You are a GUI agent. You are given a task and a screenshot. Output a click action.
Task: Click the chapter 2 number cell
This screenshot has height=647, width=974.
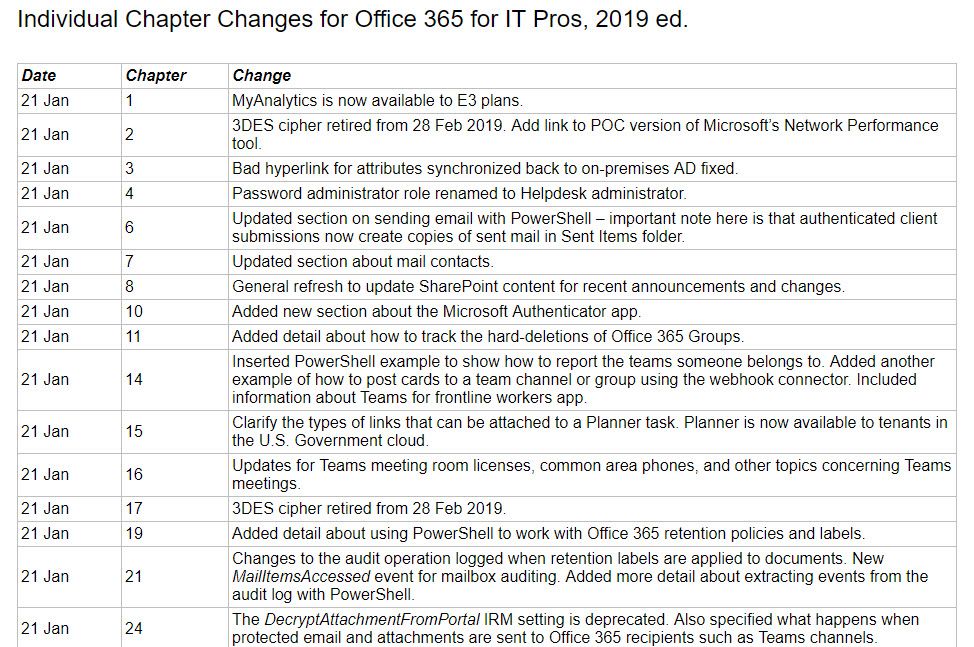(175, 135)
